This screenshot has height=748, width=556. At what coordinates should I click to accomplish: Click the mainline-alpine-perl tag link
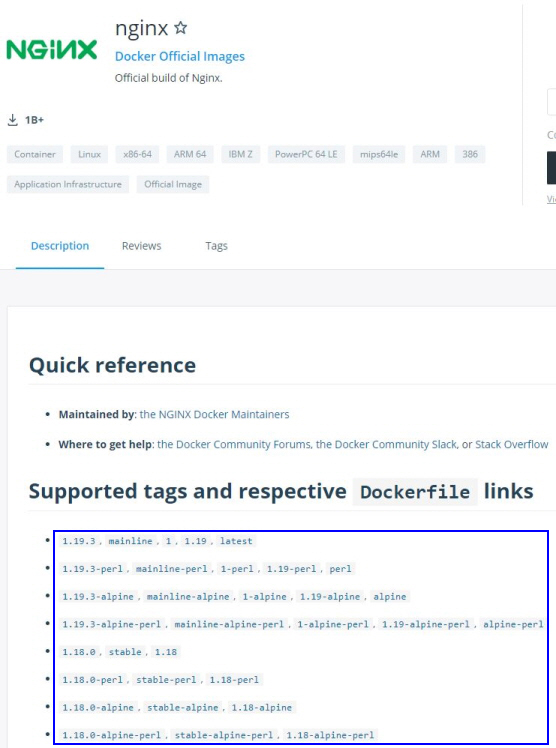click(x=229, y=624)
